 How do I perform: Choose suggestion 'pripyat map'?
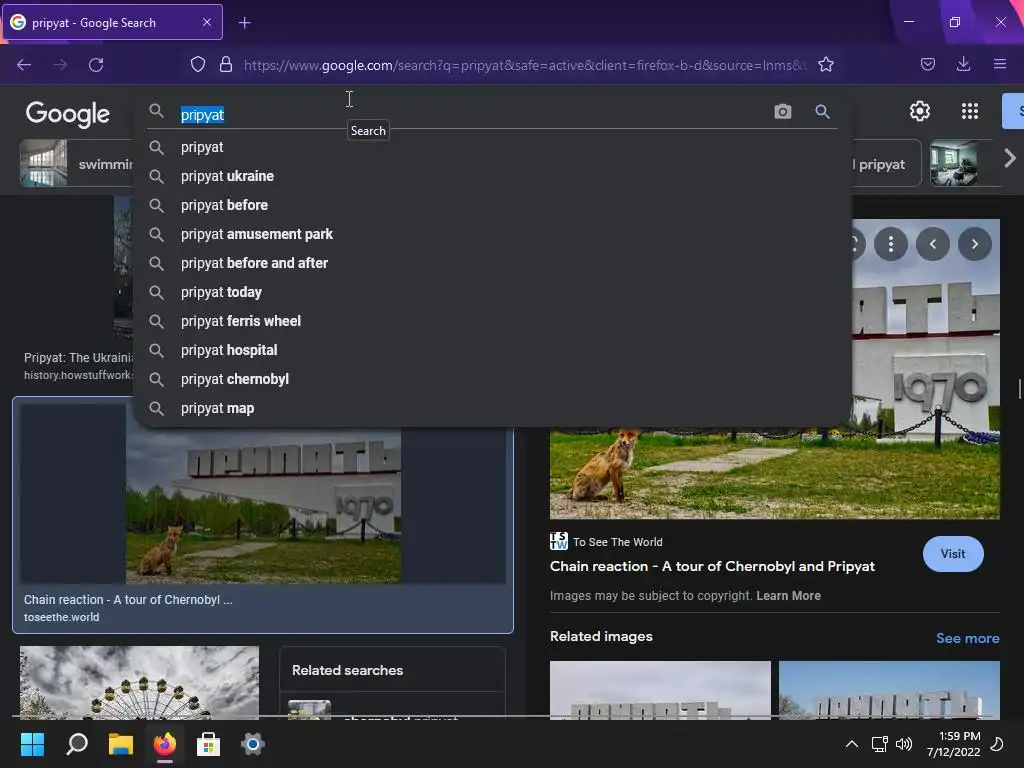tap(492, 408)
